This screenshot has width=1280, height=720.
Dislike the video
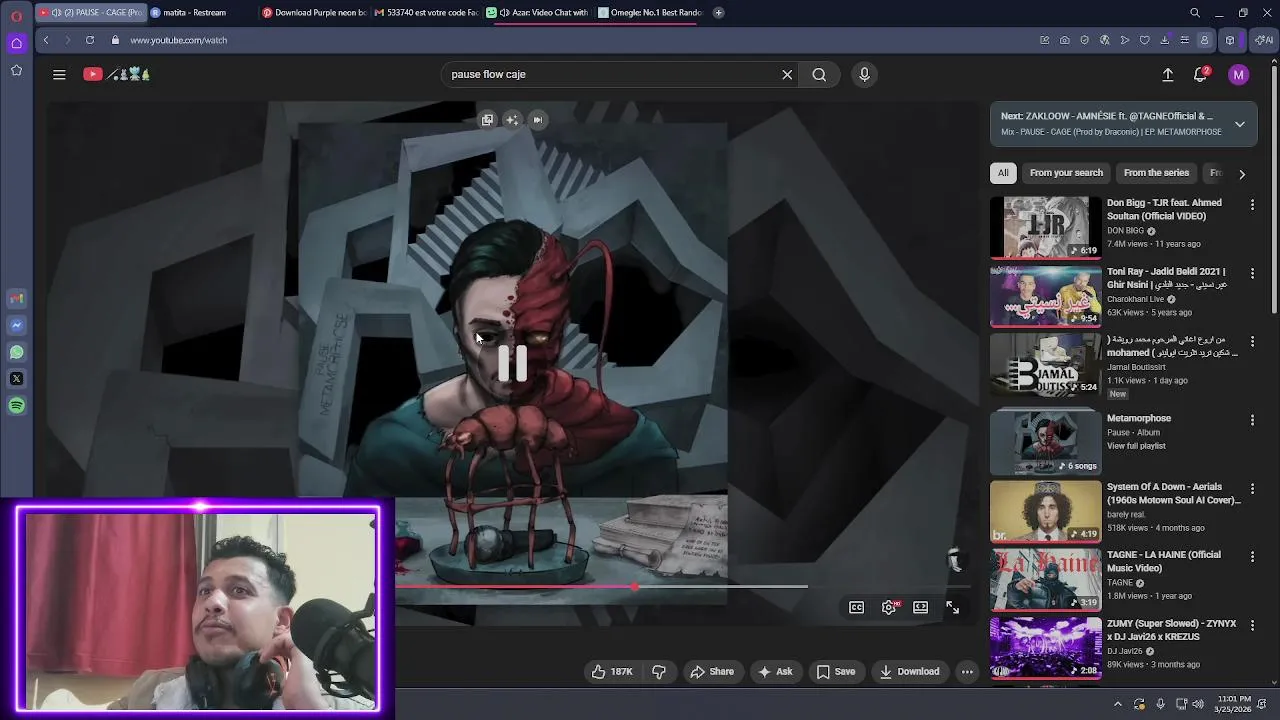pyautogui.click(x=659, y=672)
